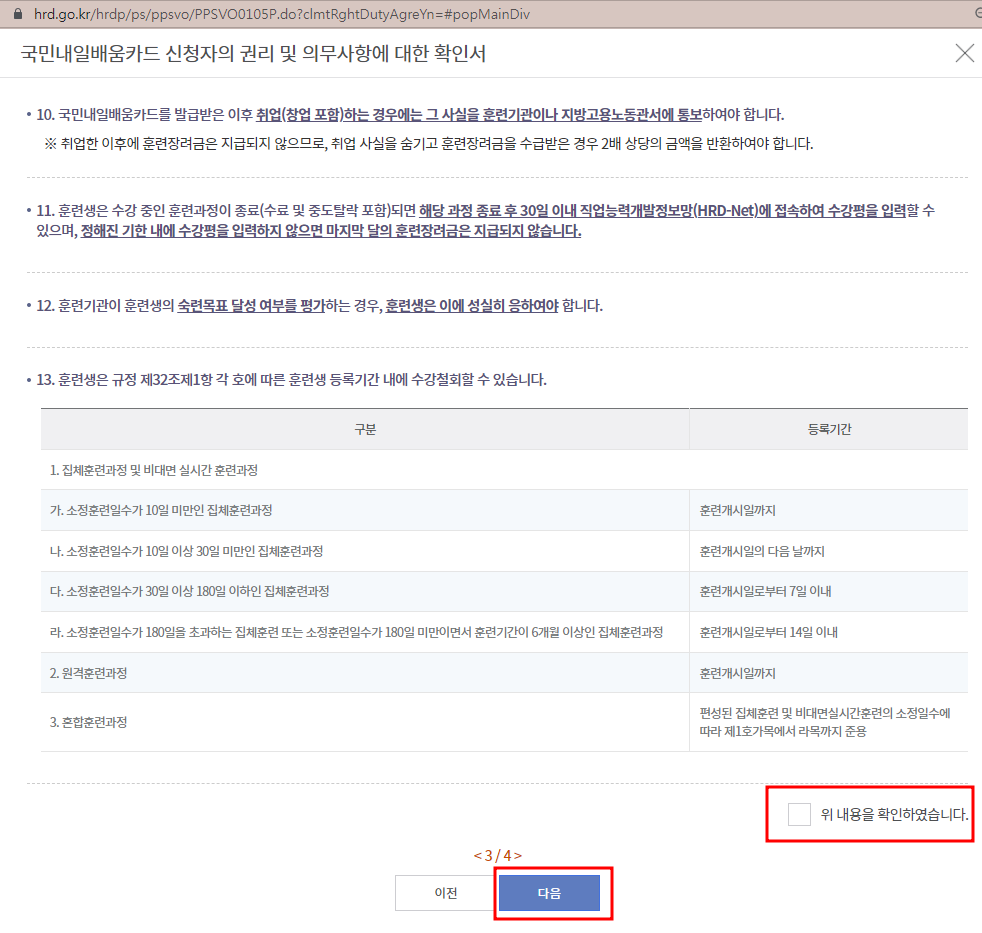Check the '위 내용을 확인하였습니다' checkbox

799,814
